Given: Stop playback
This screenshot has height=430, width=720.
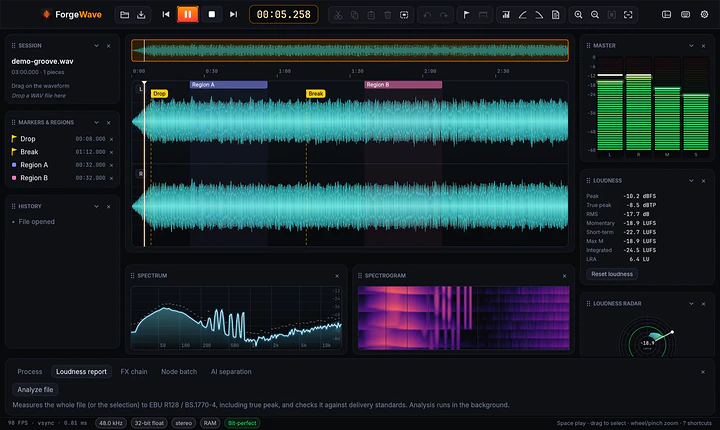Looking at the screenshot, I should click(212, 15).
